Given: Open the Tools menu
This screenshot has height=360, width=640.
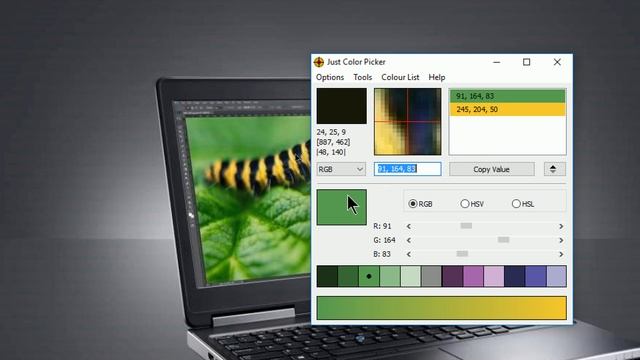Looking at the screenshot, I should (x=362, y=77).
